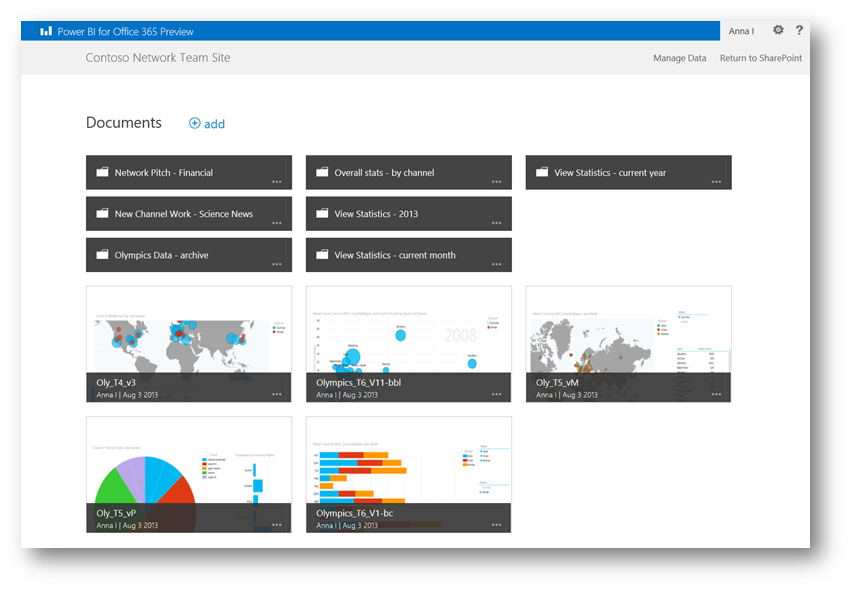
Task: Click Overall stats - by channel folder icon
Action: pyautogui.click(x=322, y=172)
